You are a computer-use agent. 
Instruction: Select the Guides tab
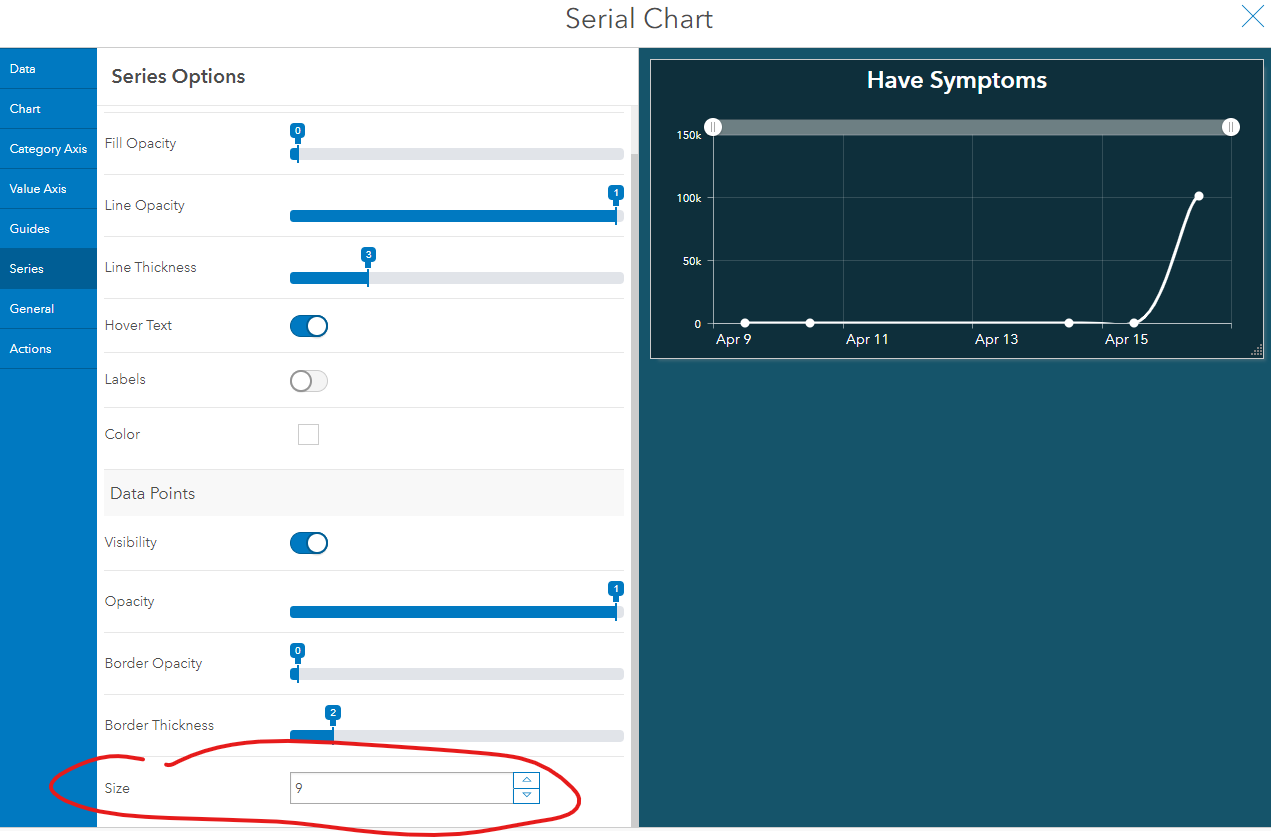30,229
